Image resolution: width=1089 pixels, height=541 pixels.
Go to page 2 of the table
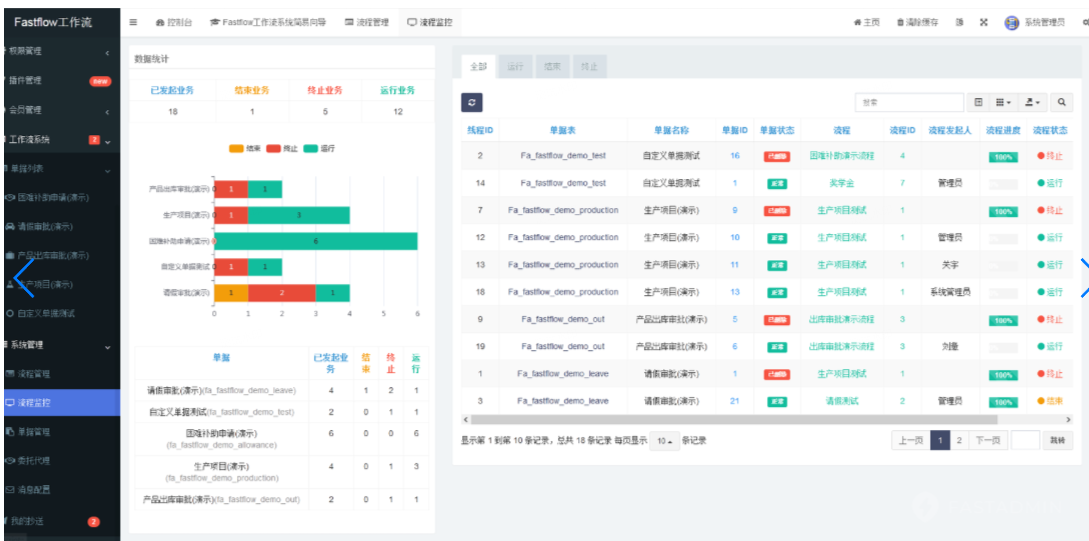tap(959, 440)
